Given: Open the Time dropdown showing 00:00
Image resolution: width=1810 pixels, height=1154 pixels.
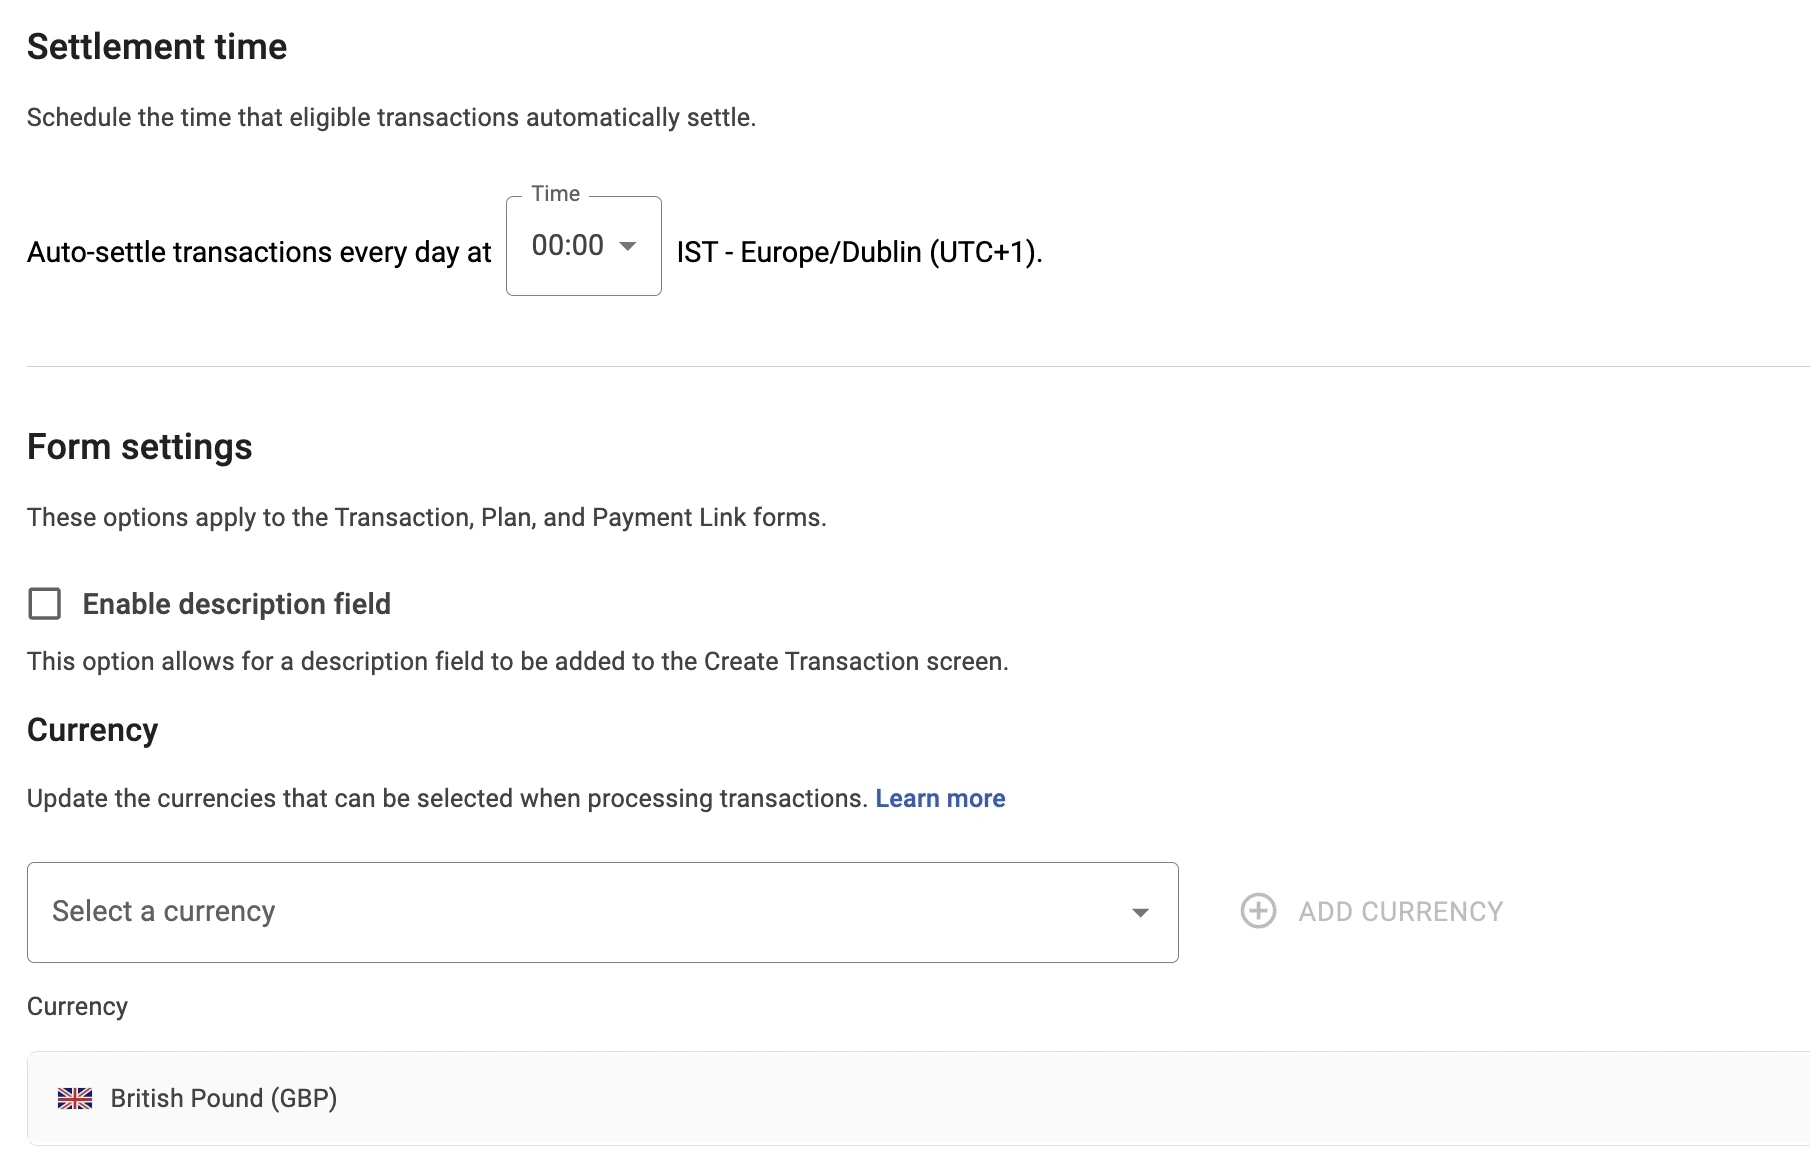Looking at the screenshot, I should click(583, 246).
